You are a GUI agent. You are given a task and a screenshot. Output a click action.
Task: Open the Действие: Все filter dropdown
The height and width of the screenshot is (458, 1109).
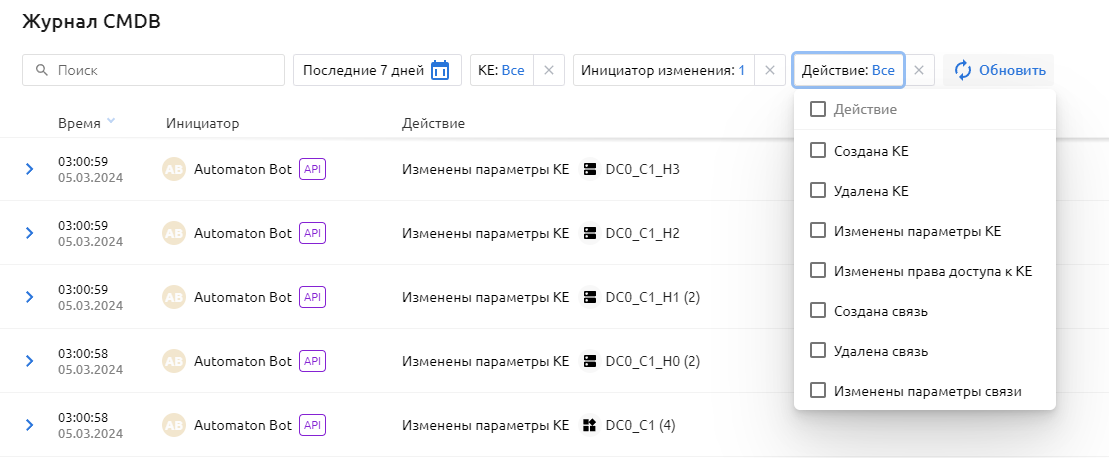[x=848, y=70]
